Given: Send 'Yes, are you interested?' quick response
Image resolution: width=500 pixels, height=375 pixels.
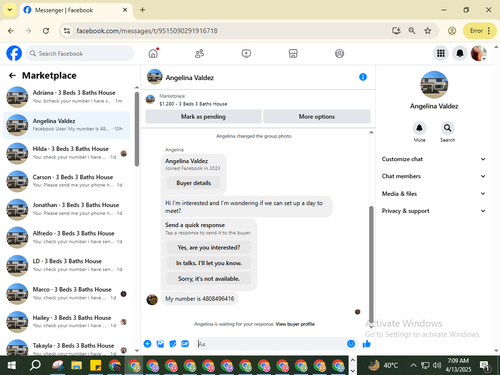Looking at the screenshot, I should pos(209,247).
